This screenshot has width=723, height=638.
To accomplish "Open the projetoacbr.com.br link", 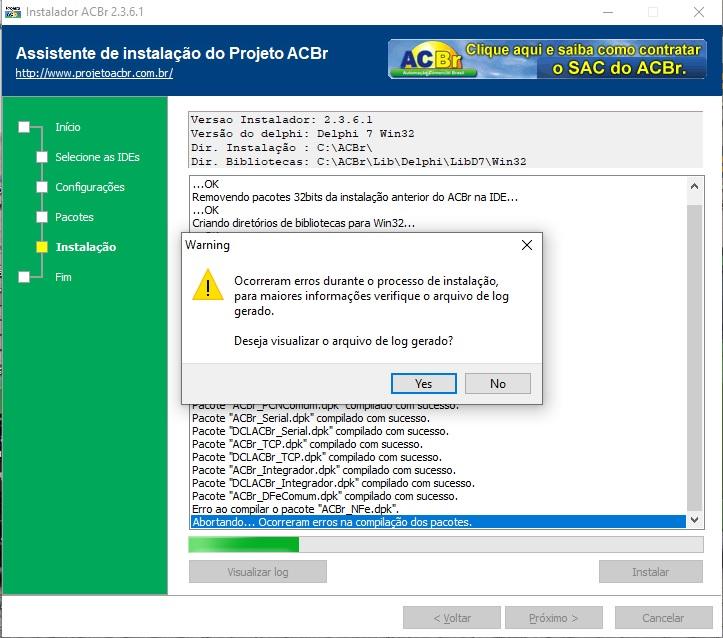I will pos(94,73).
